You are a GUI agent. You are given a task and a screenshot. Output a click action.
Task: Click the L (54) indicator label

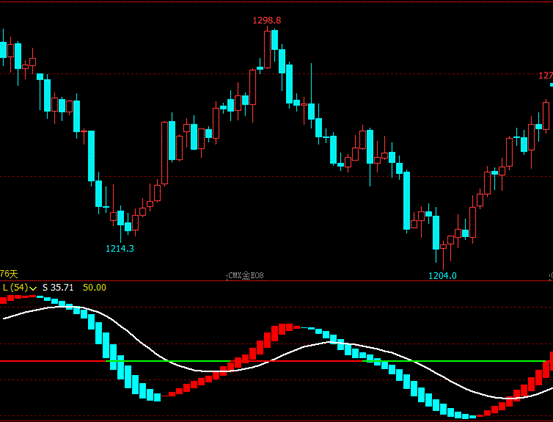15,288
